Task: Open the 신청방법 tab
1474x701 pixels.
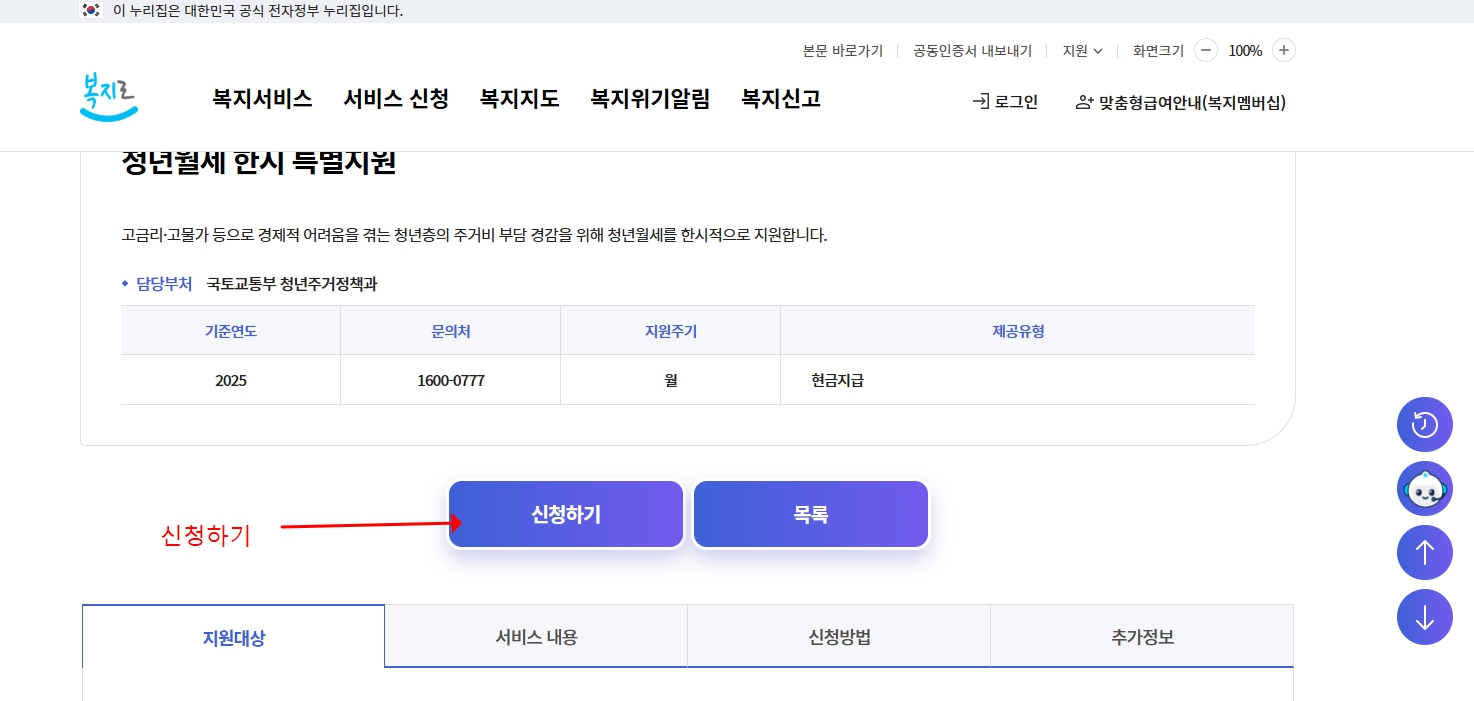Action: point(838,636)
